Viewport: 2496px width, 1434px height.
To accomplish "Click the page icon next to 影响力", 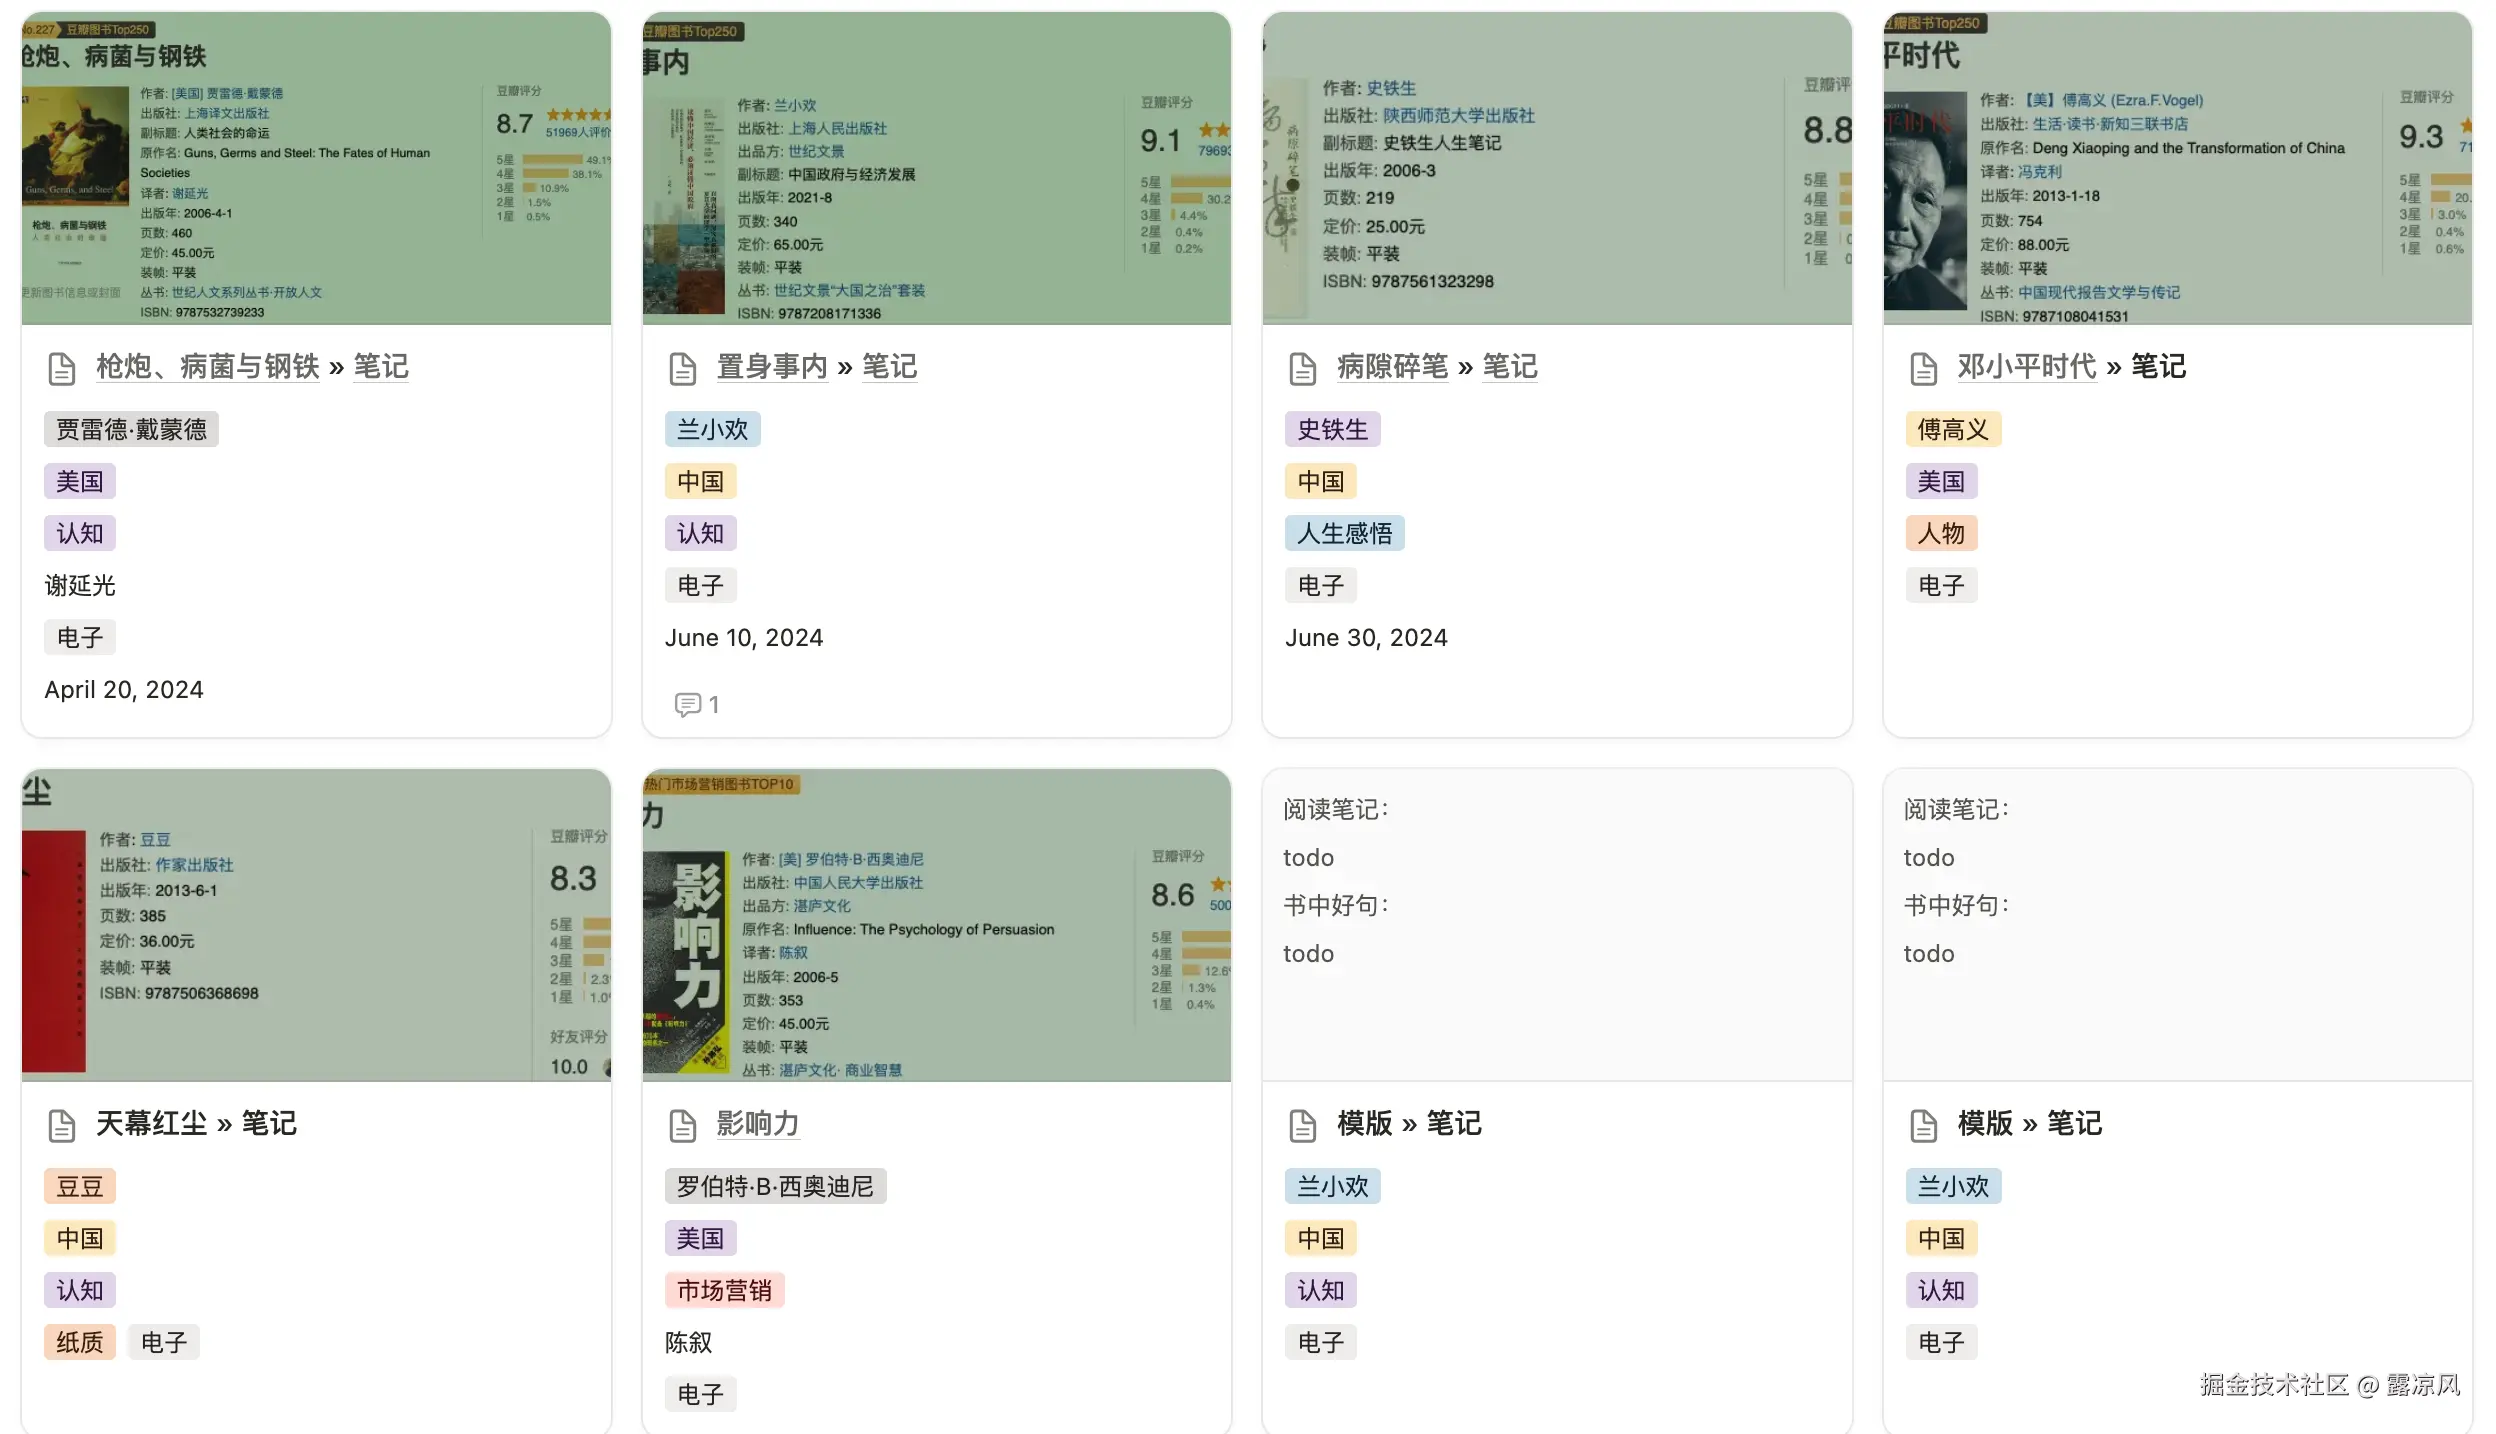I will [x=684, y=1124].
